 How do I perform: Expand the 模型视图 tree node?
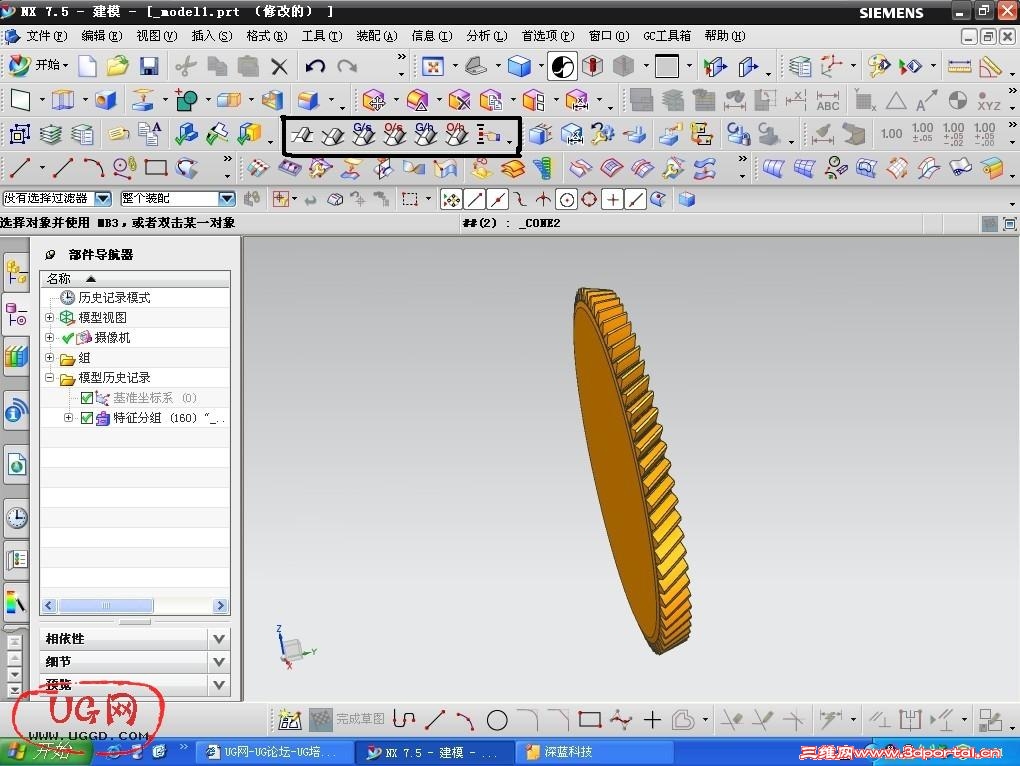coord(49,317)
